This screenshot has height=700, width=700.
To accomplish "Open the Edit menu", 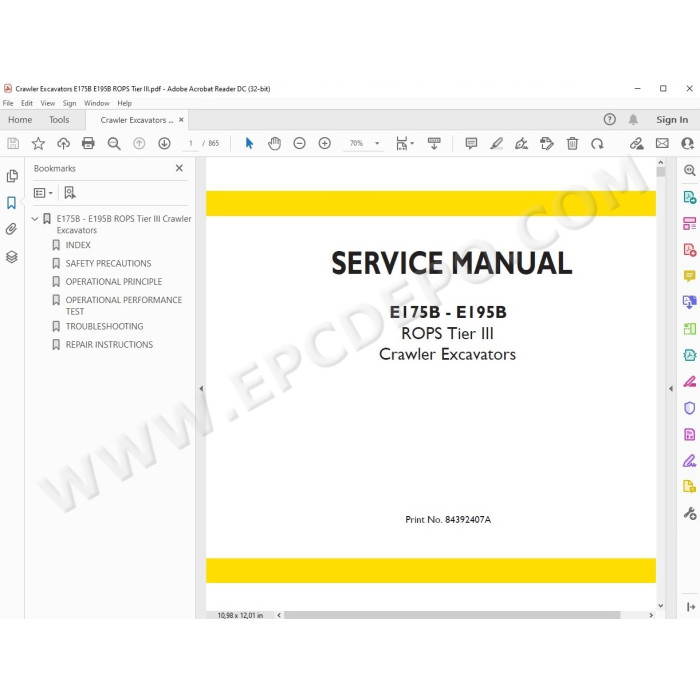I will [x=27, y=103].
